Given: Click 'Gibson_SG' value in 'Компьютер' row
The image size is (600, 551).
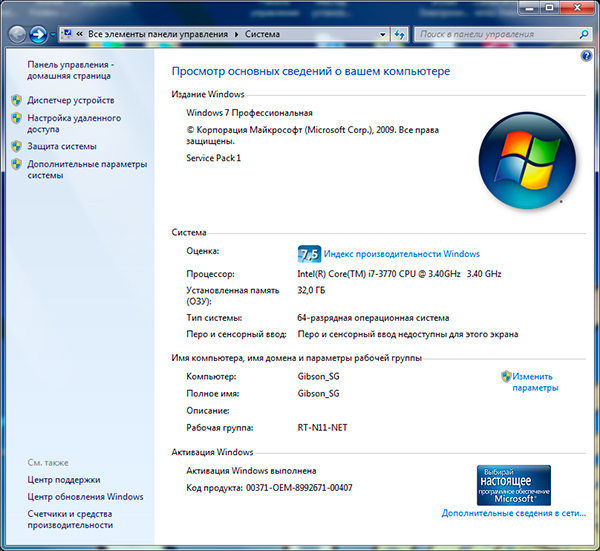Looking at the screenshot, I should click(318, 377).
